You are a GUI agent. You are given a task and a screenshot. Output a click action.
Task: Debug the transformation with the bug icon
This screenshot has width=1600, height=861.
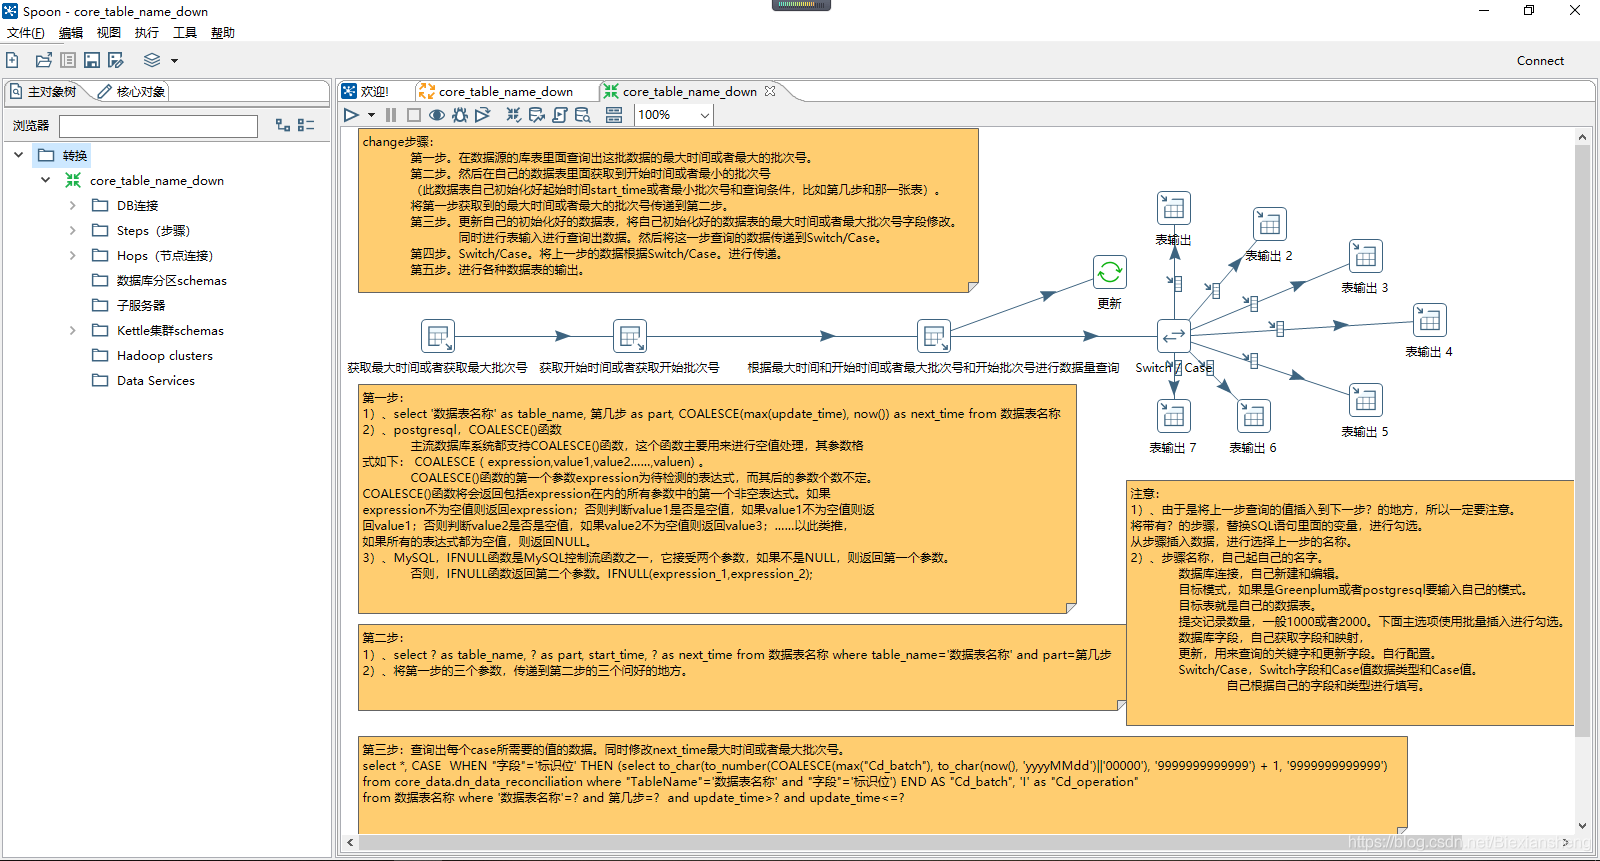[460, 115]
